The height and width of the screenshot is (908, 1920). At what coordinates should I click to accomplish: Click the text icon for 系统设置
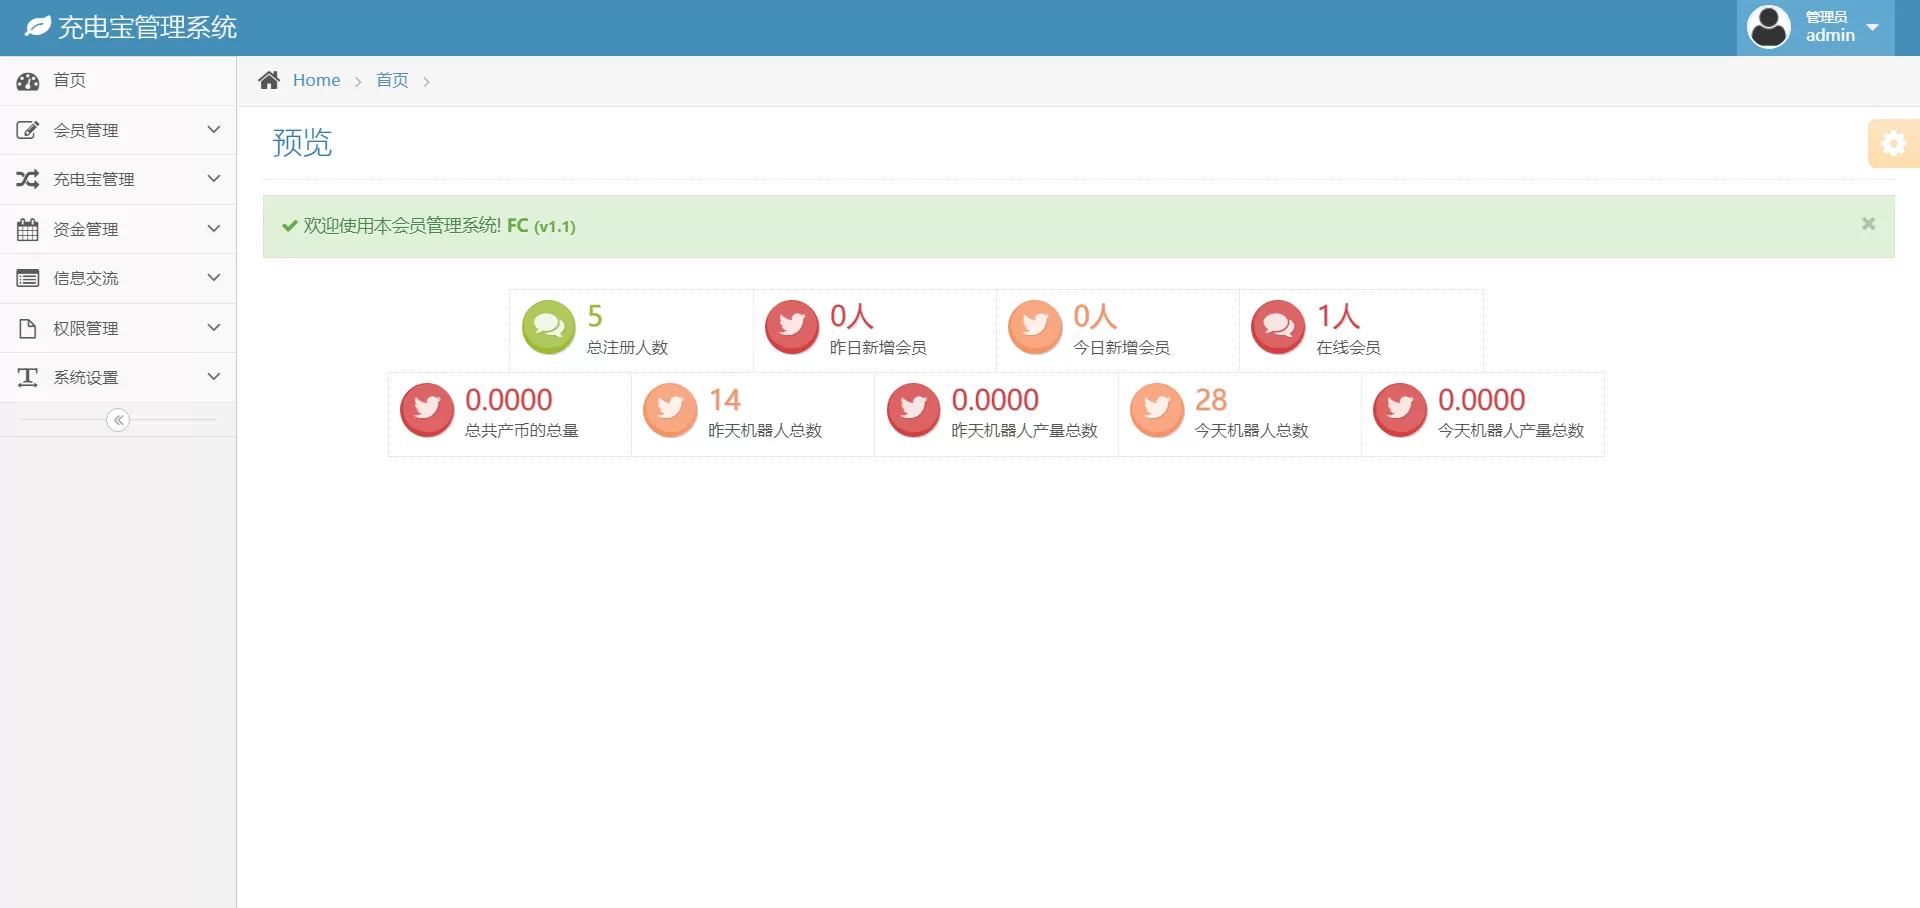(28, 377)
